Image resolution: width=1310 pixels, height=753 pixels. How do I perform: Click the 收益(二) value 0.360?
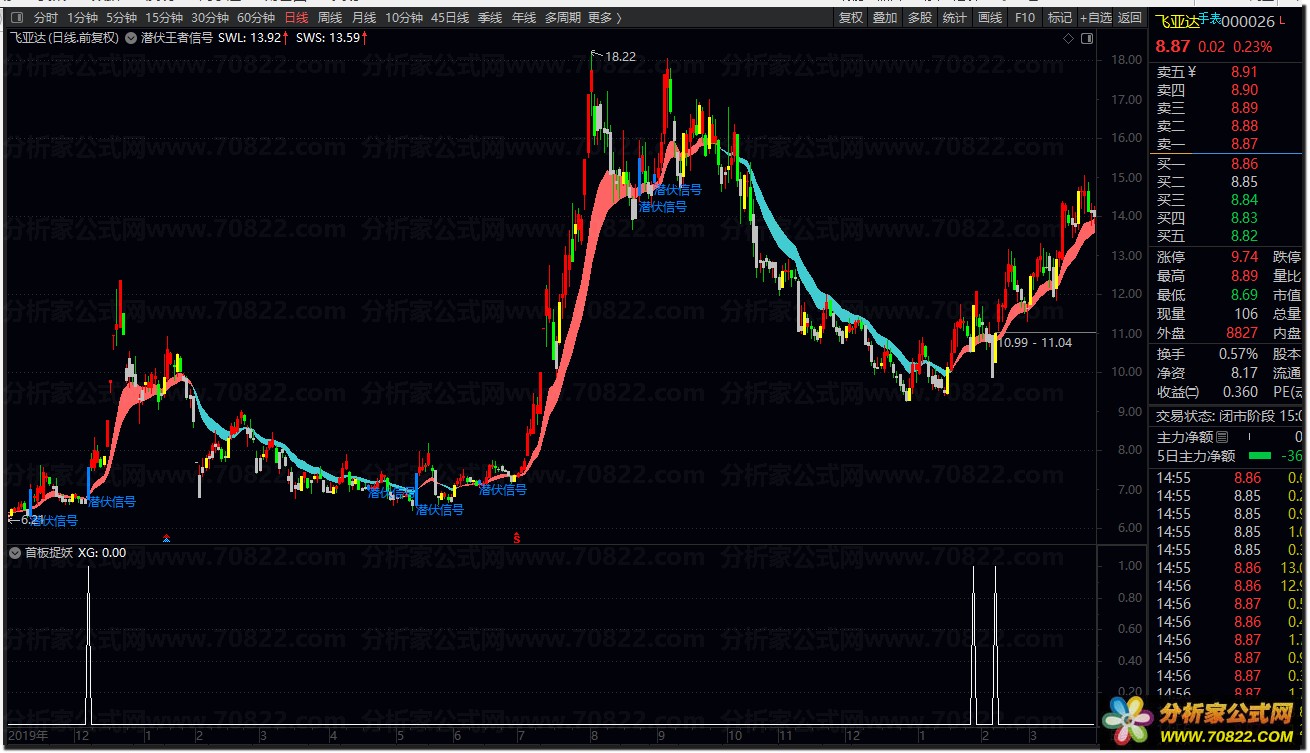(x=1241, y=392)
